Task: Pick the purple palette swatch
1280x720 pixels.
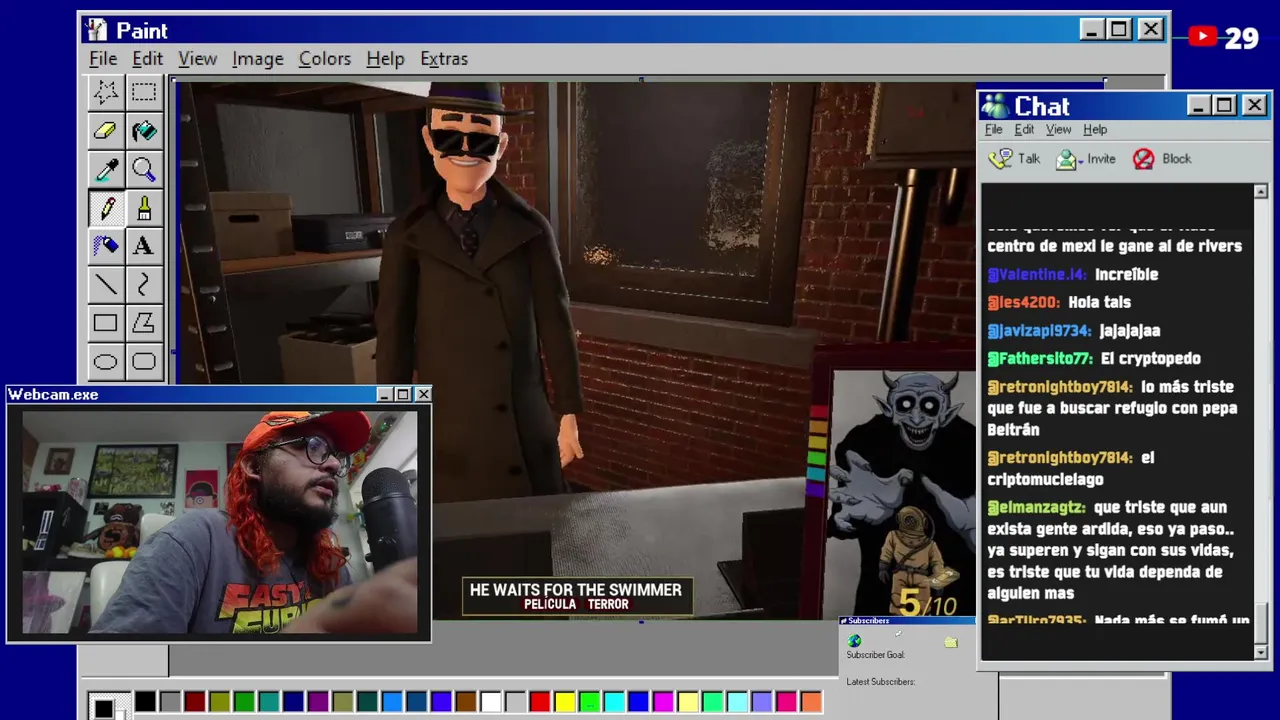Action: click(318, 702)
